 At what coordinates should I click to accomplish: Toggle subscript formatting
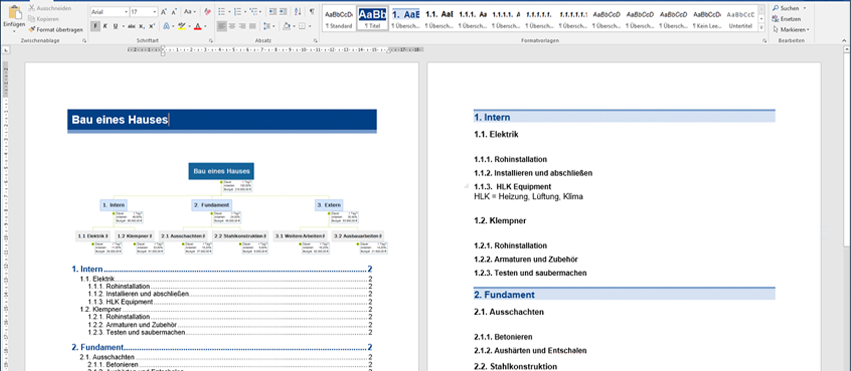click(x=142, y=26)
